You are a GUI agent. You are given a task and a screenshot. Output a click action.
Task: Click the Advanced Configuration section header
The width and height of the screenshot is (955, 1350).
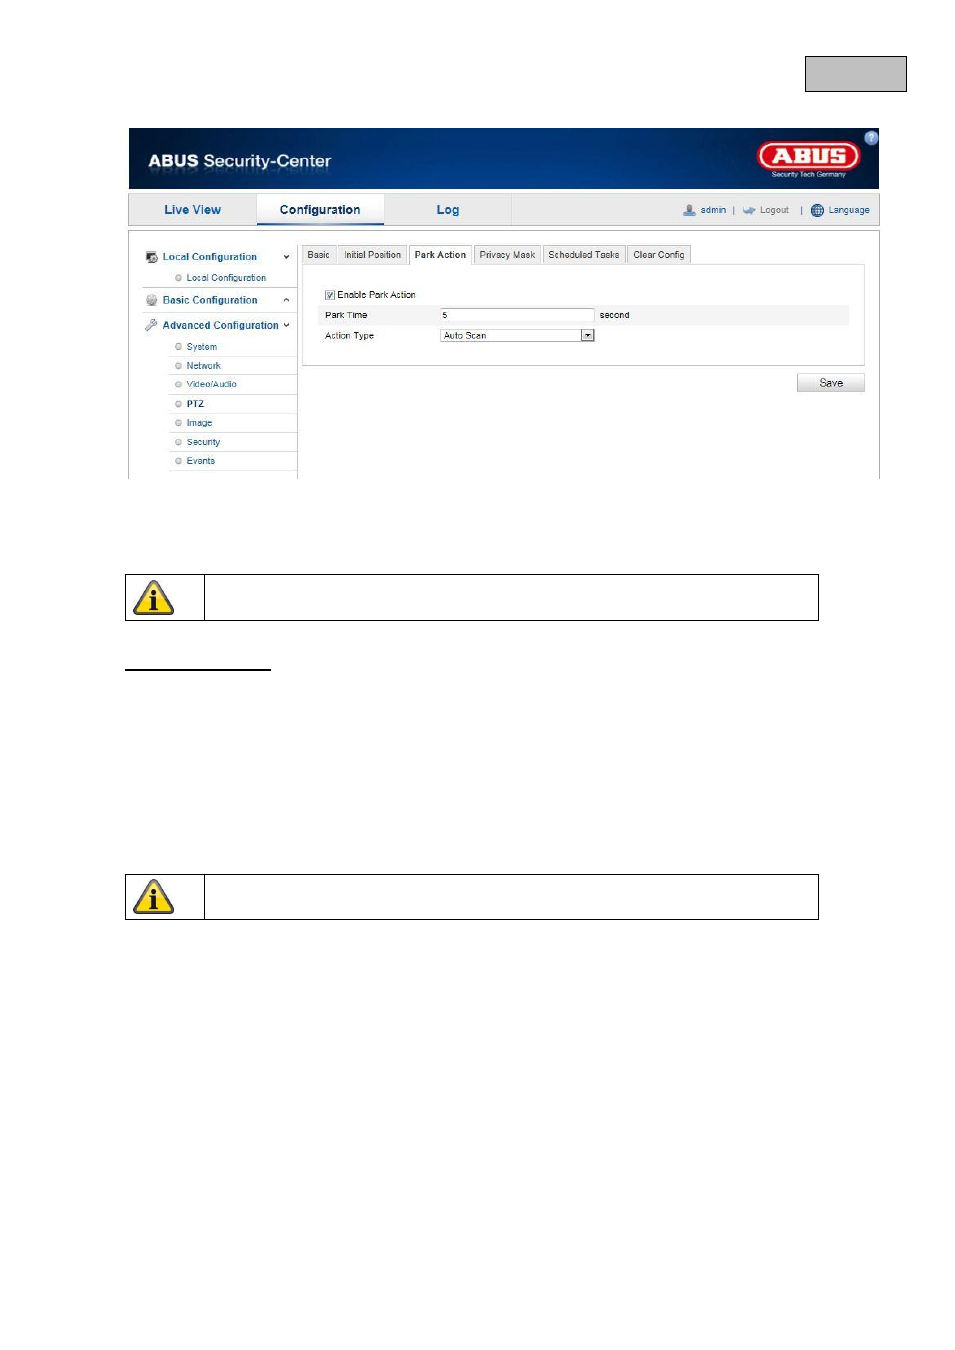click(221, 325)
